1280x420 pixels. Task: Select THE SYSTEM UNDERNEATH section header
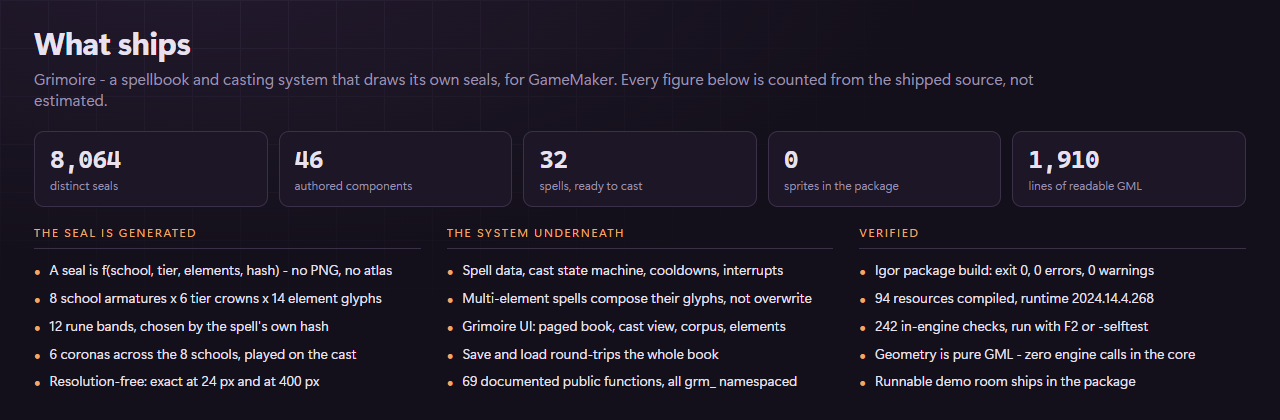535,233
